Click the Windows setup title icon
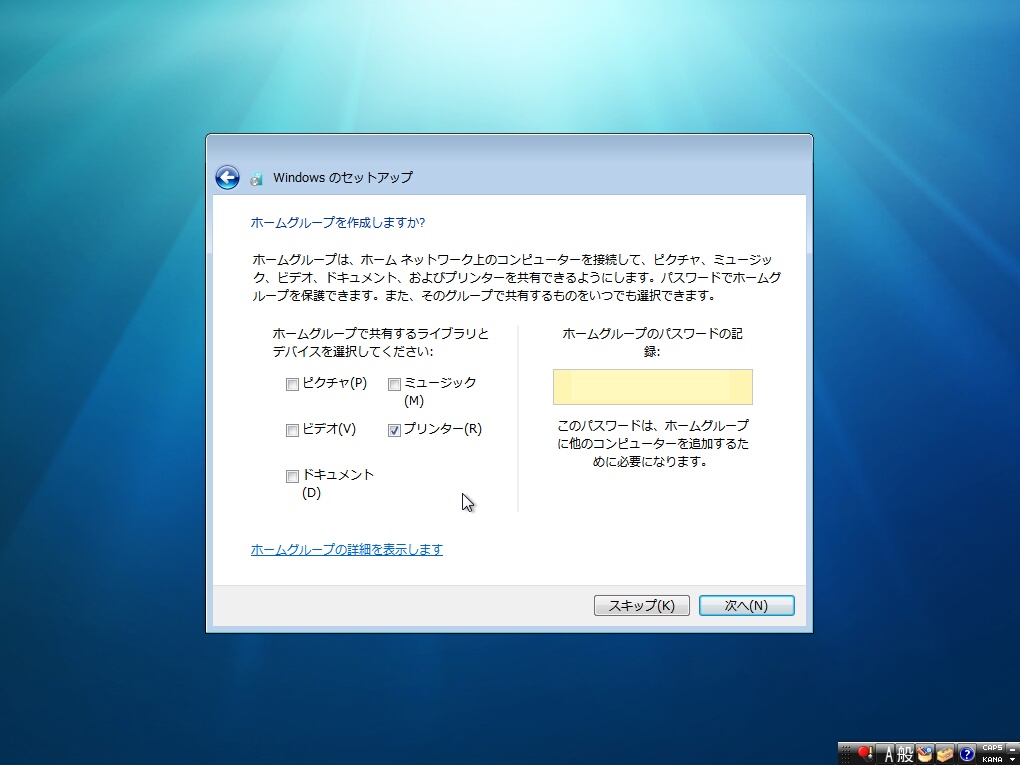Screen dimensions: 1020x765 (257, 178)
